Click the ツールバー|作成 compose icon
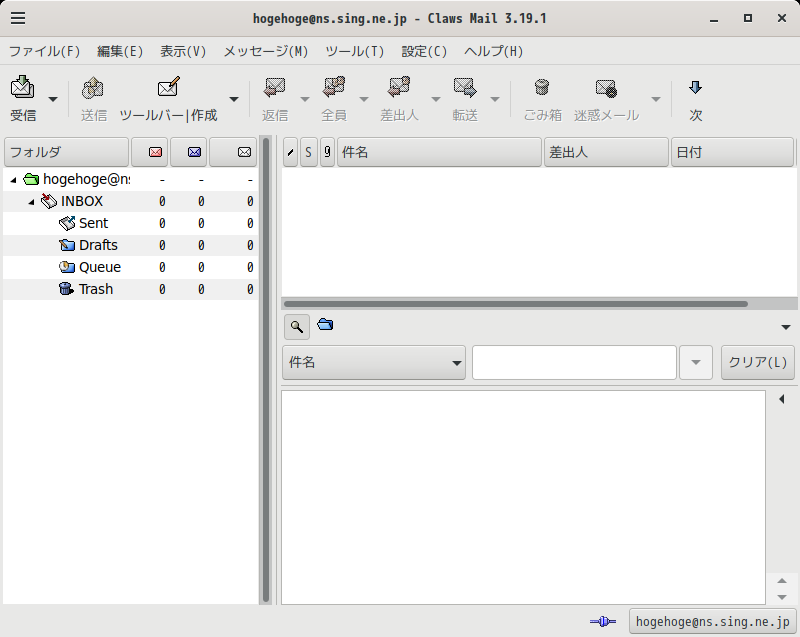The width and height of the screenshot is (800, 637). point(168,88)
